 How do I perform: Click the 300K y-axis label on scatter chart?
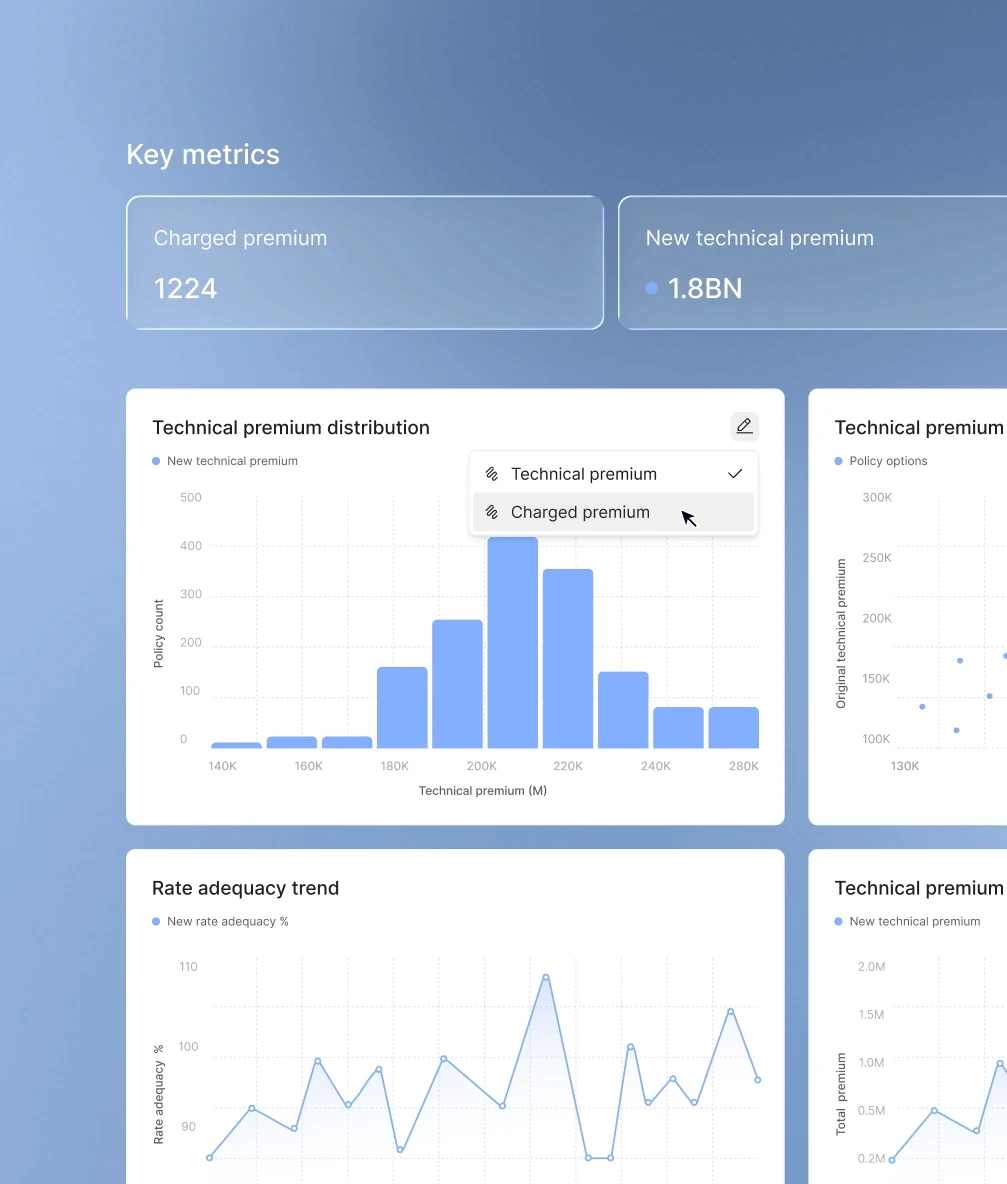(877, 498)
